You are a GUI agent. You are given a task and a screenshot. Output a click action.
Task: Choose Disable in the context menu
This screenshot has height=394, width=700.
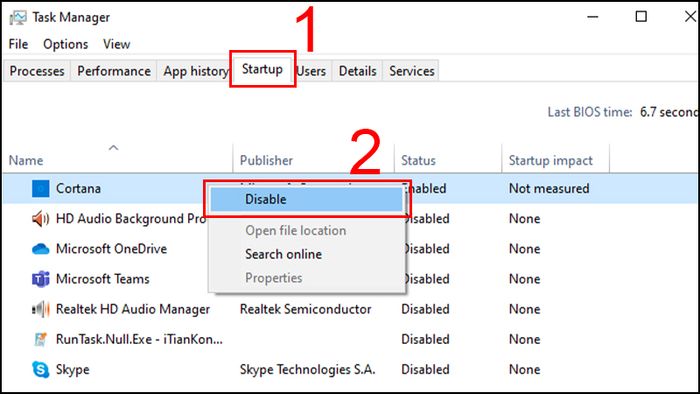(307, 199)
